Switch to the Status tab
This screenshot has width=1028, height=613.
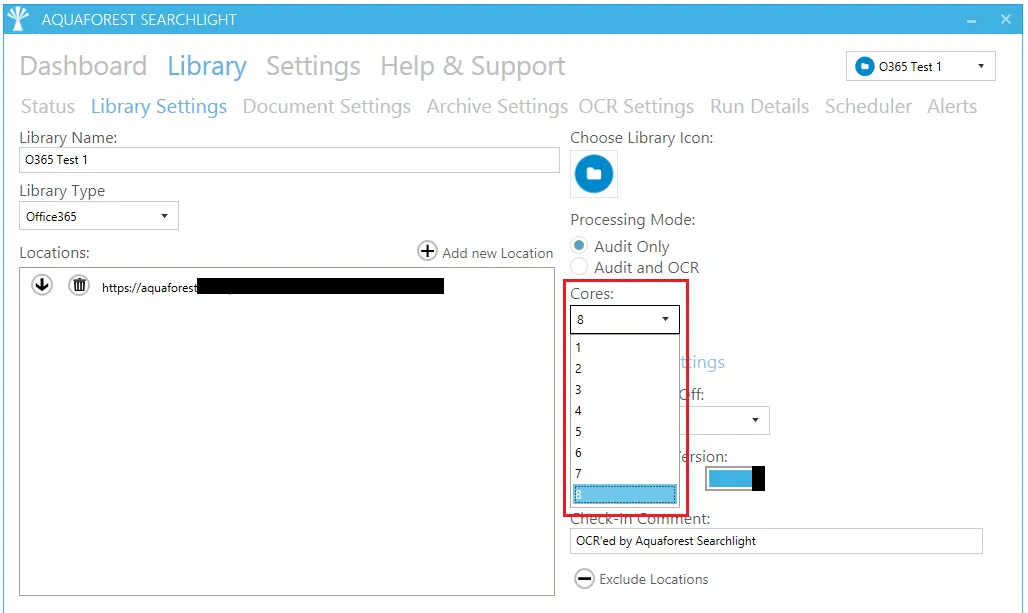(48, 106)
